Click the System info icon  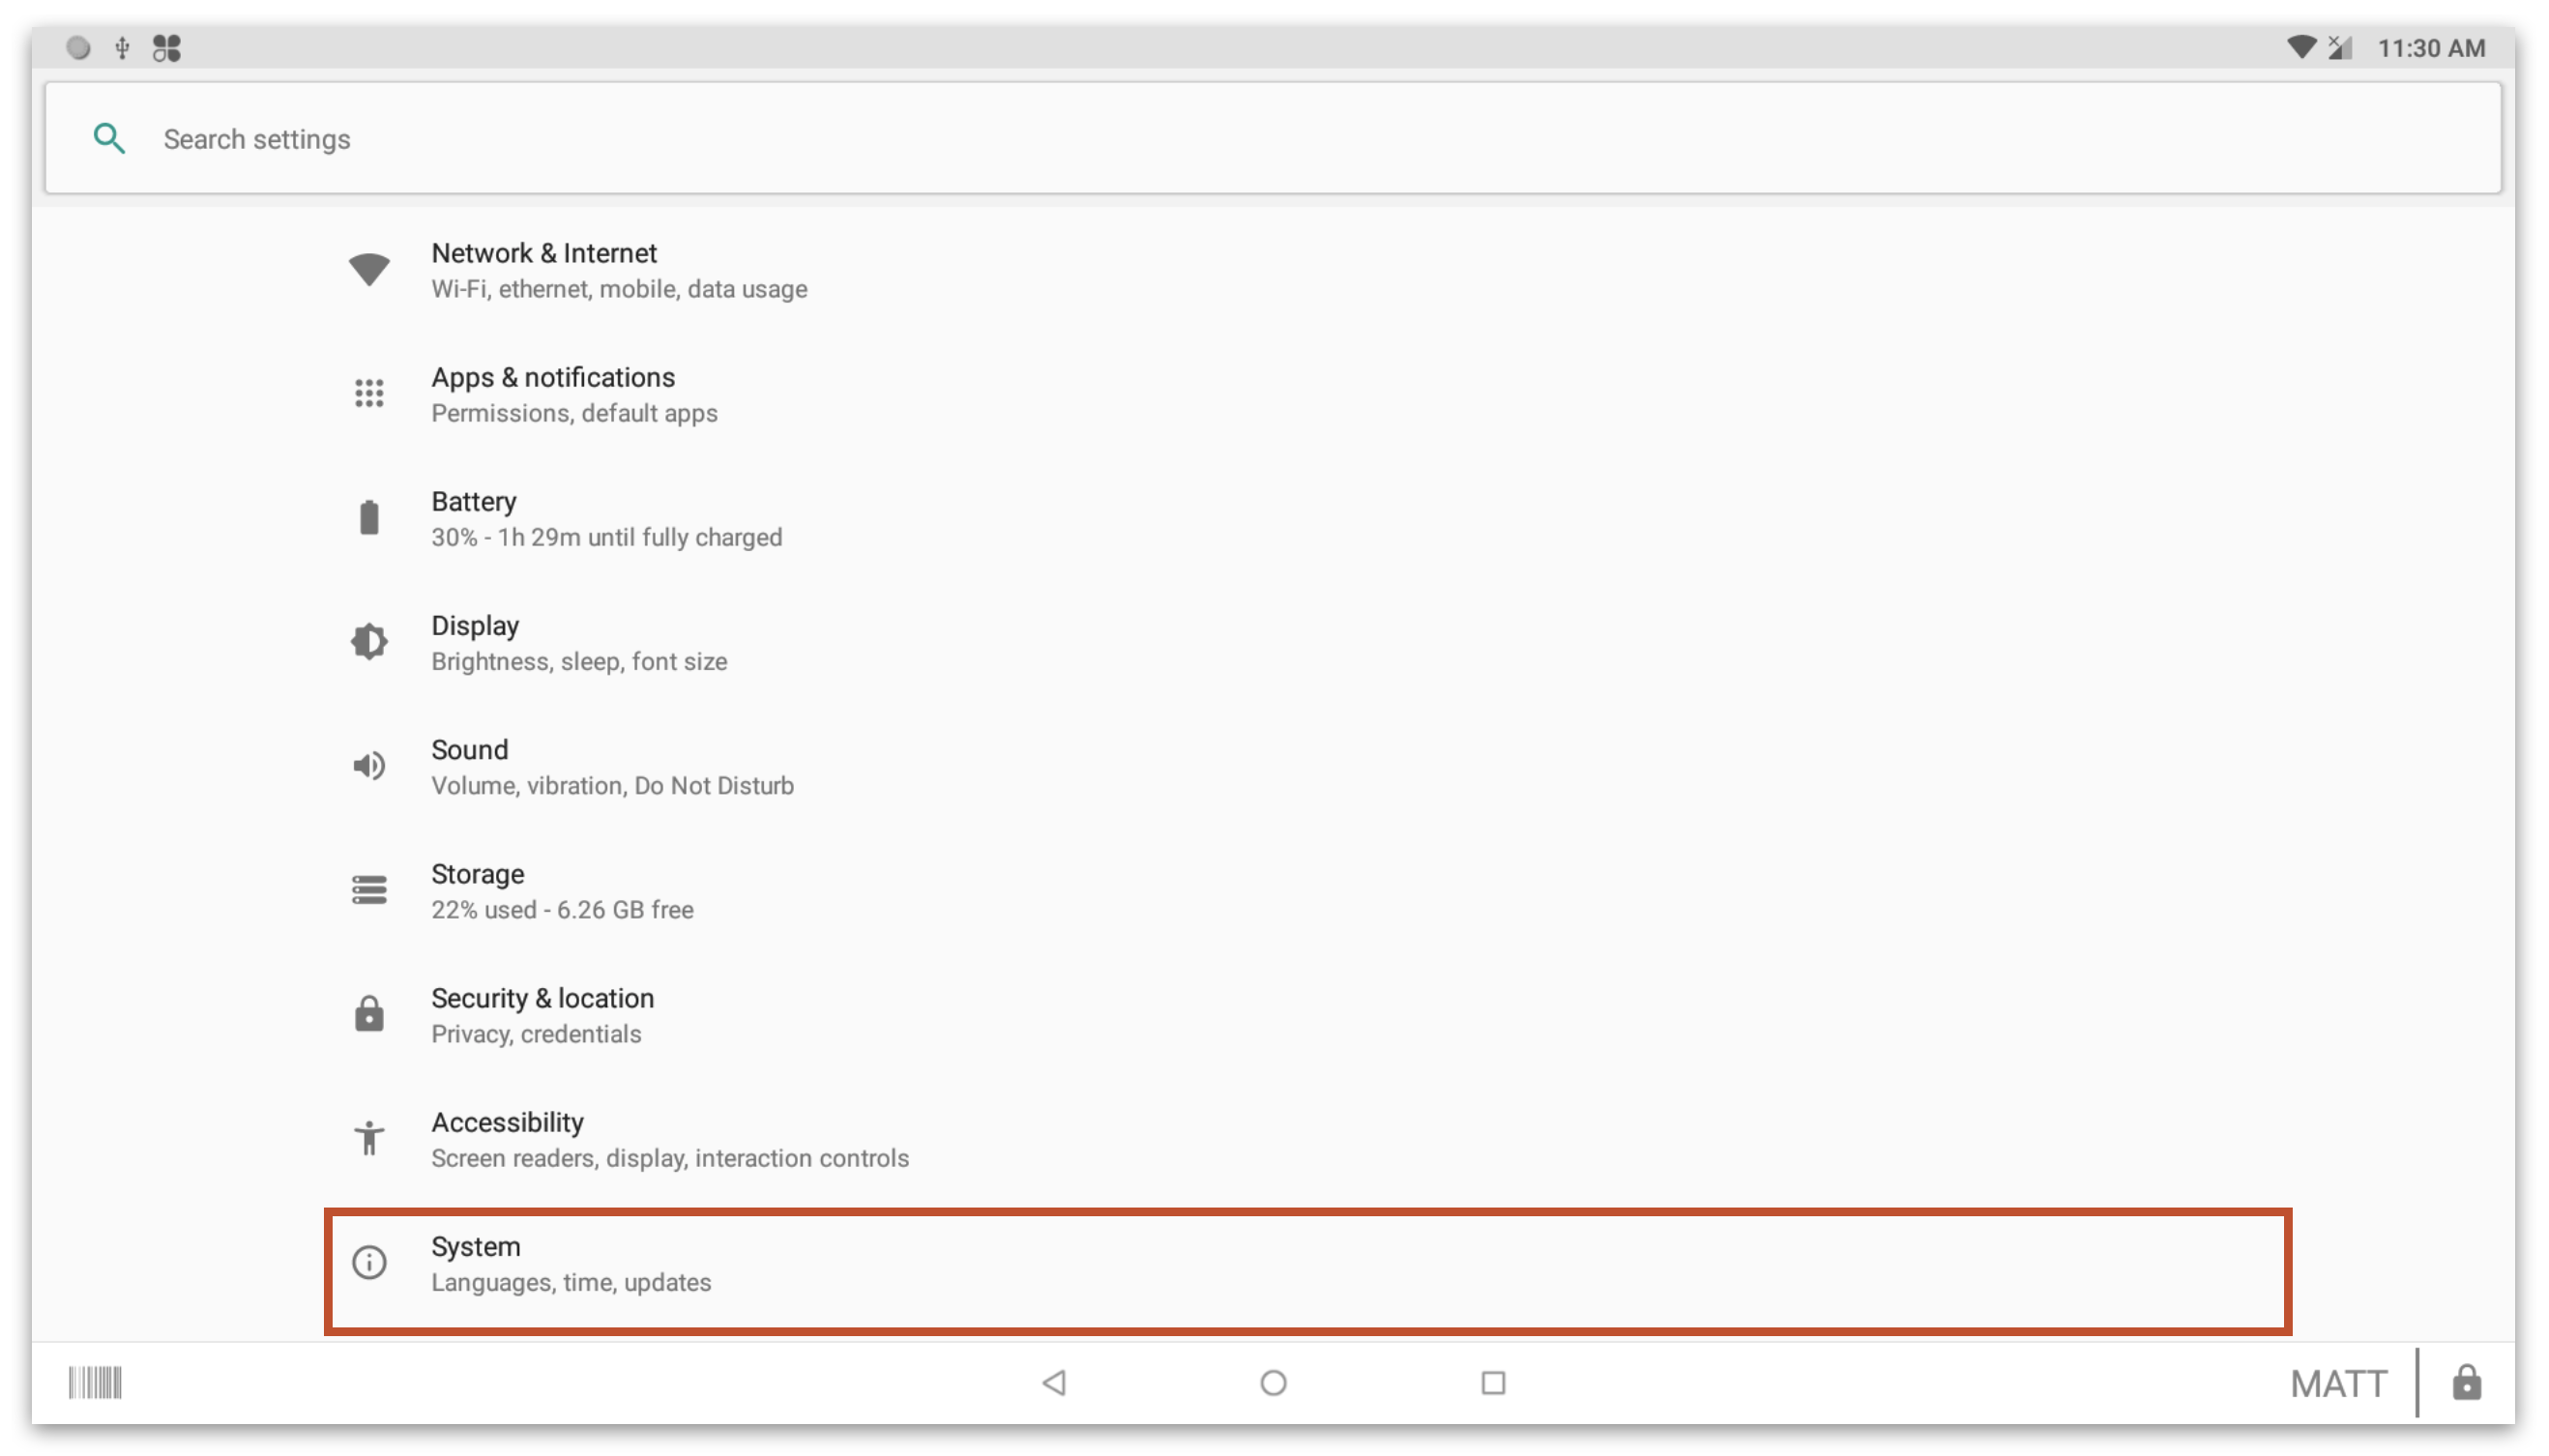click(369, 1262)
